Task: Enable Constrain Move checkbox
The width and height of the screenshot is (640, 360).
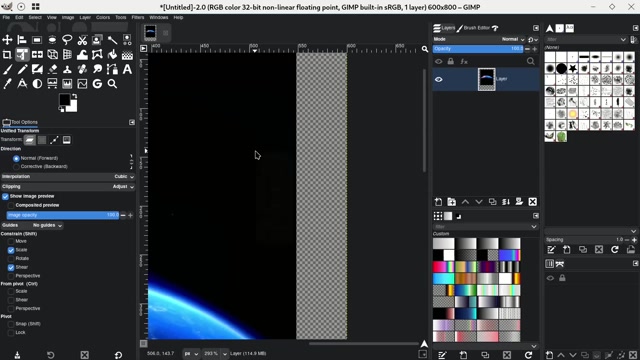Action: 11,242
